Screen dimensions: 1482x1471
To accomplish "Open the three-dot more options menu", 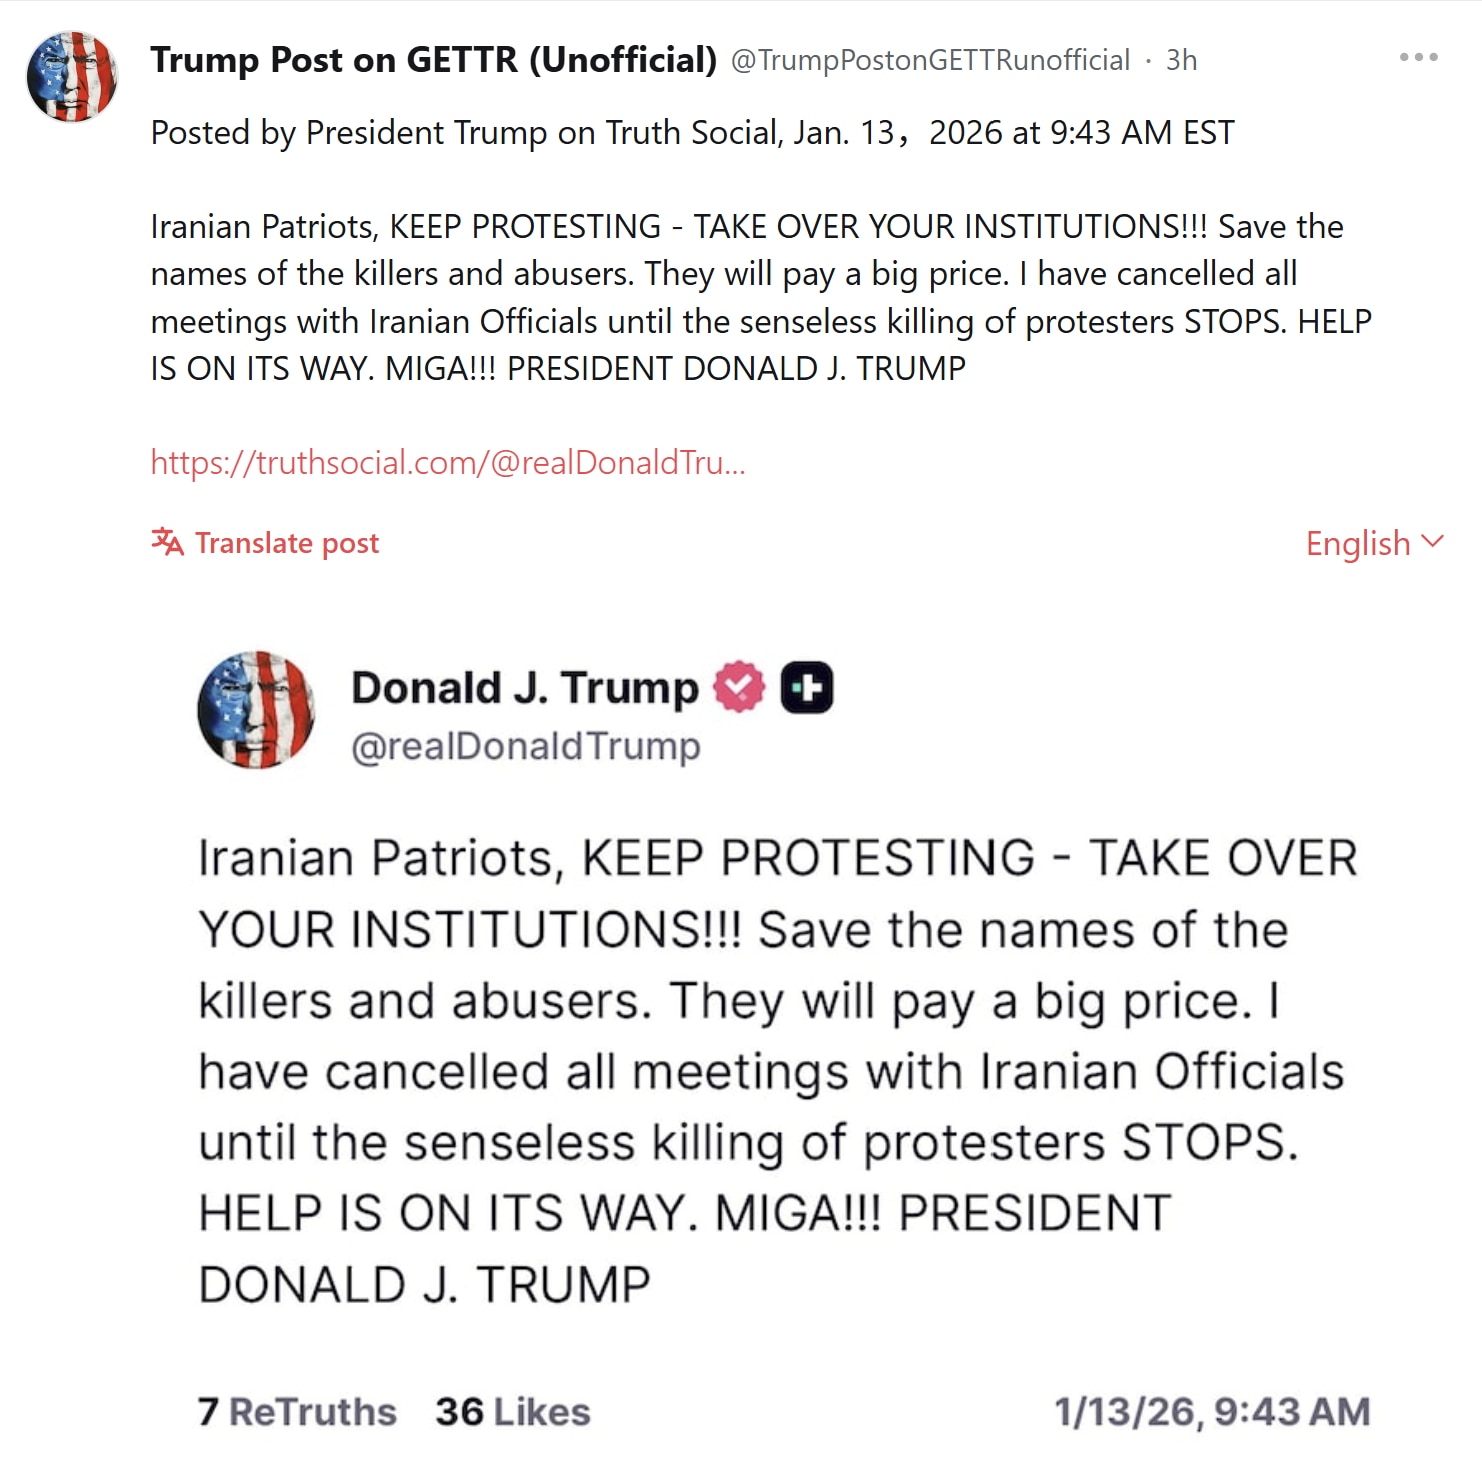I will coord(1418,58).
